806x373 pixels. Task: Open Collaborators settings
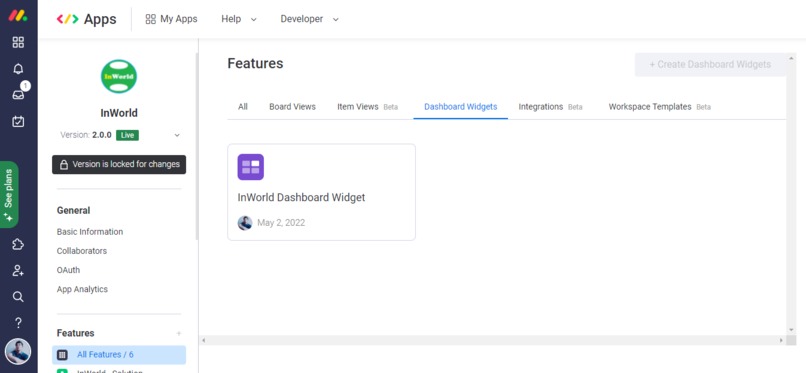coord(82,251)
